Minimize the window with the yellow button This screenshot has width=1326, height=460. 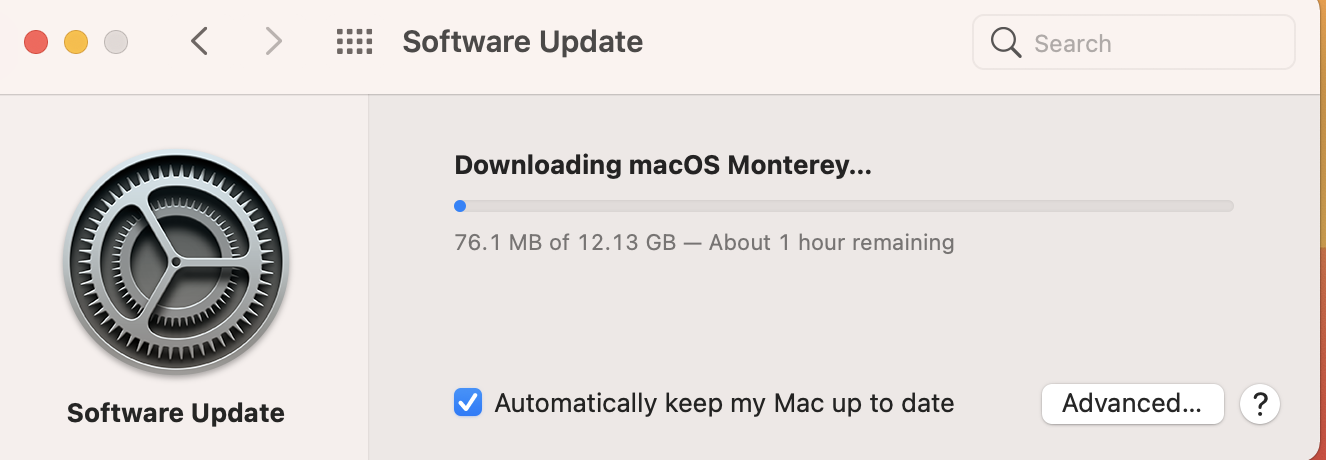pos(76,42)
